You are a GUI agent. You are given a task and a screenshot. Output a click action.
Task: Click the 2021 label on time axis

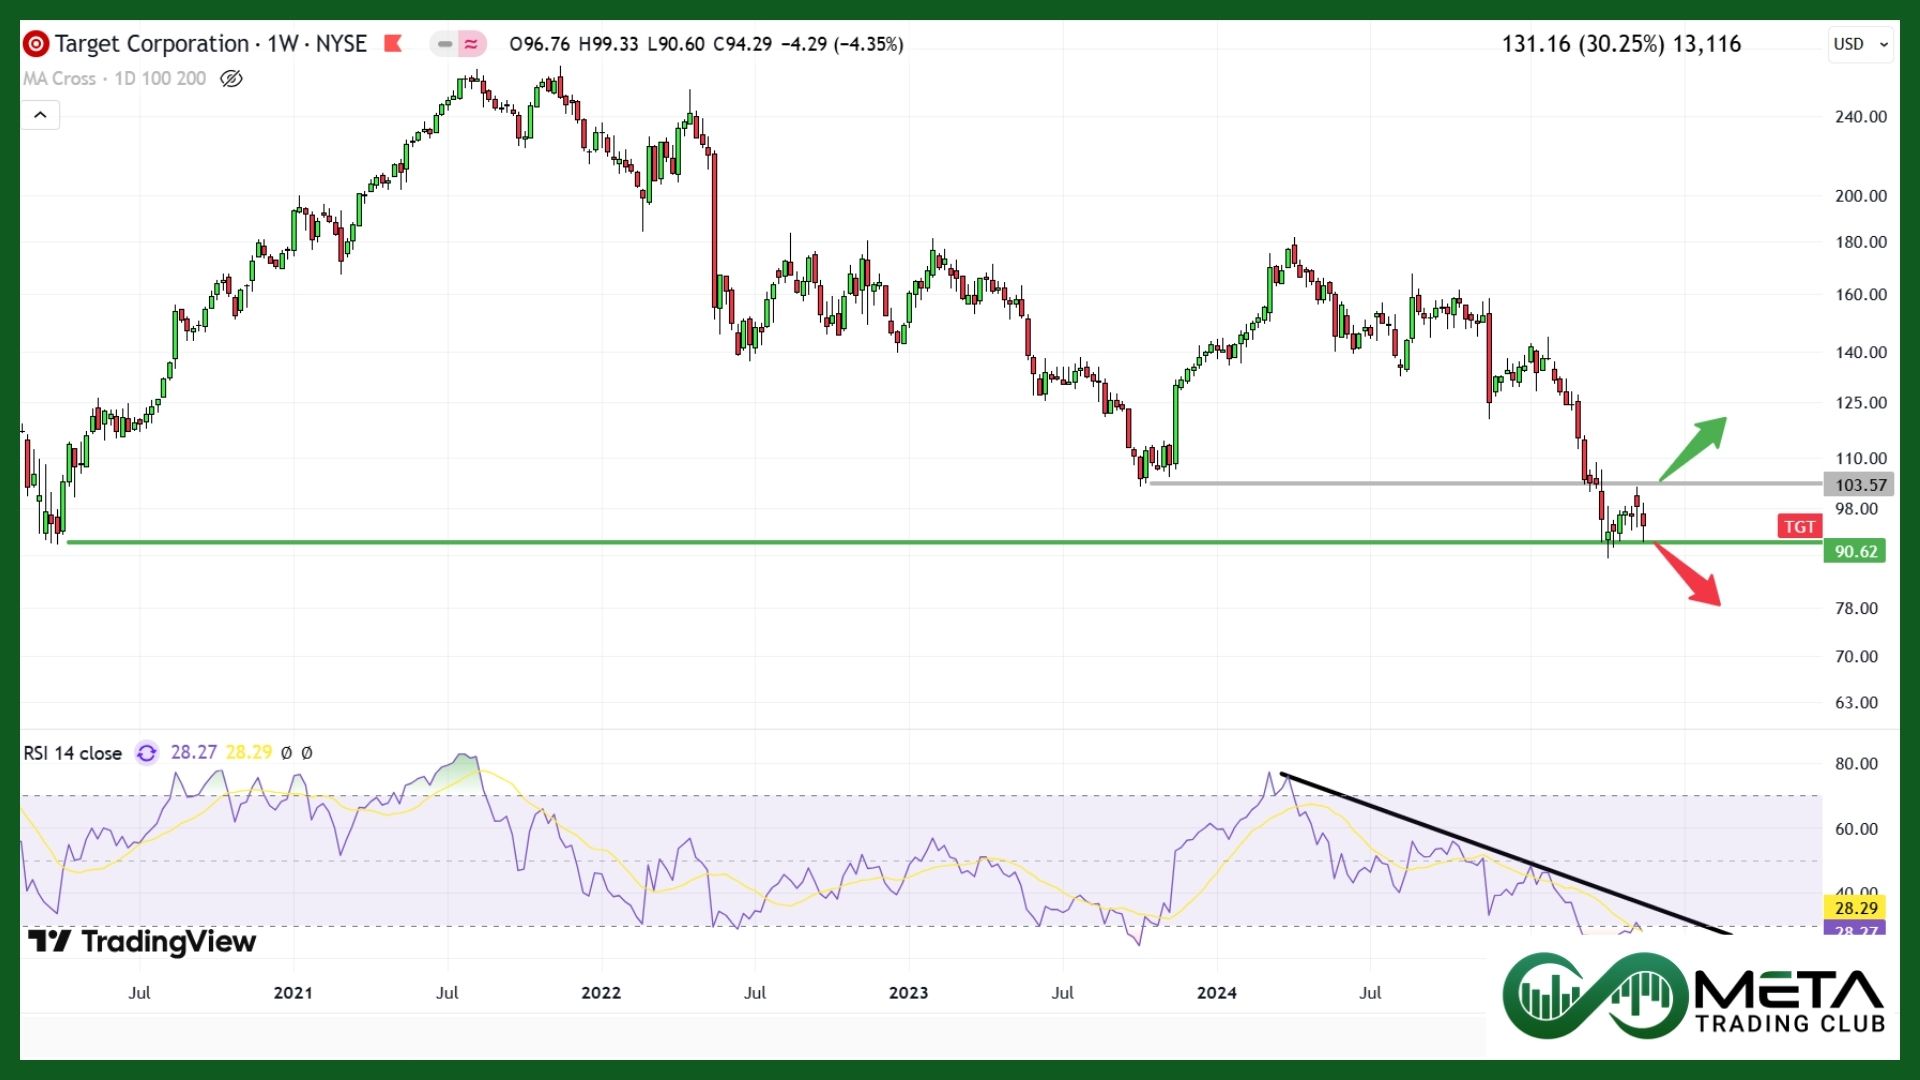(293, 993)
